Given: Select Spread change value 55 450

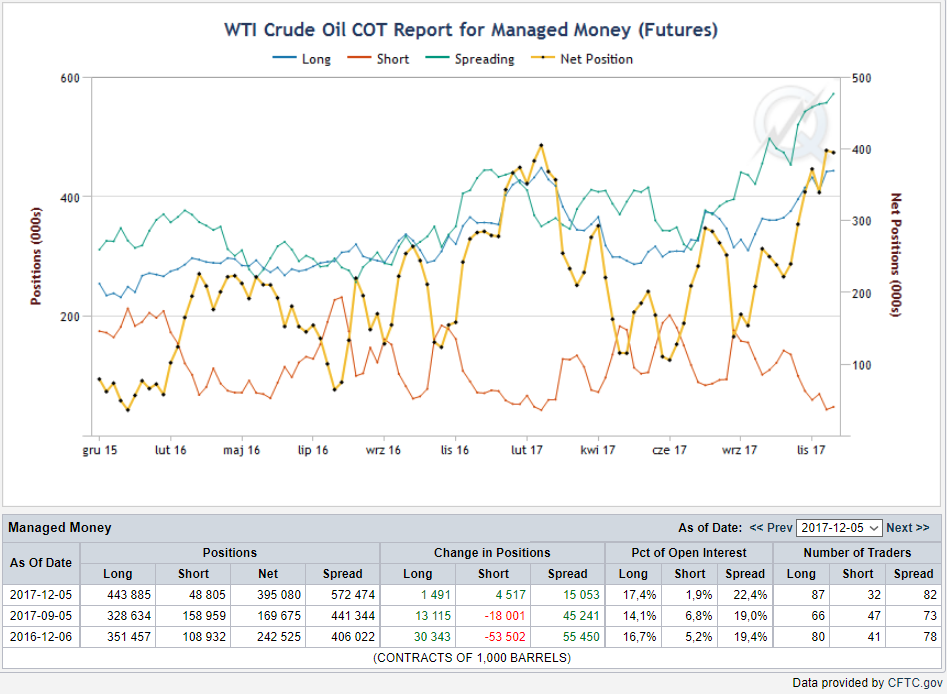Looking at the screenshot, I should point(582,637).
